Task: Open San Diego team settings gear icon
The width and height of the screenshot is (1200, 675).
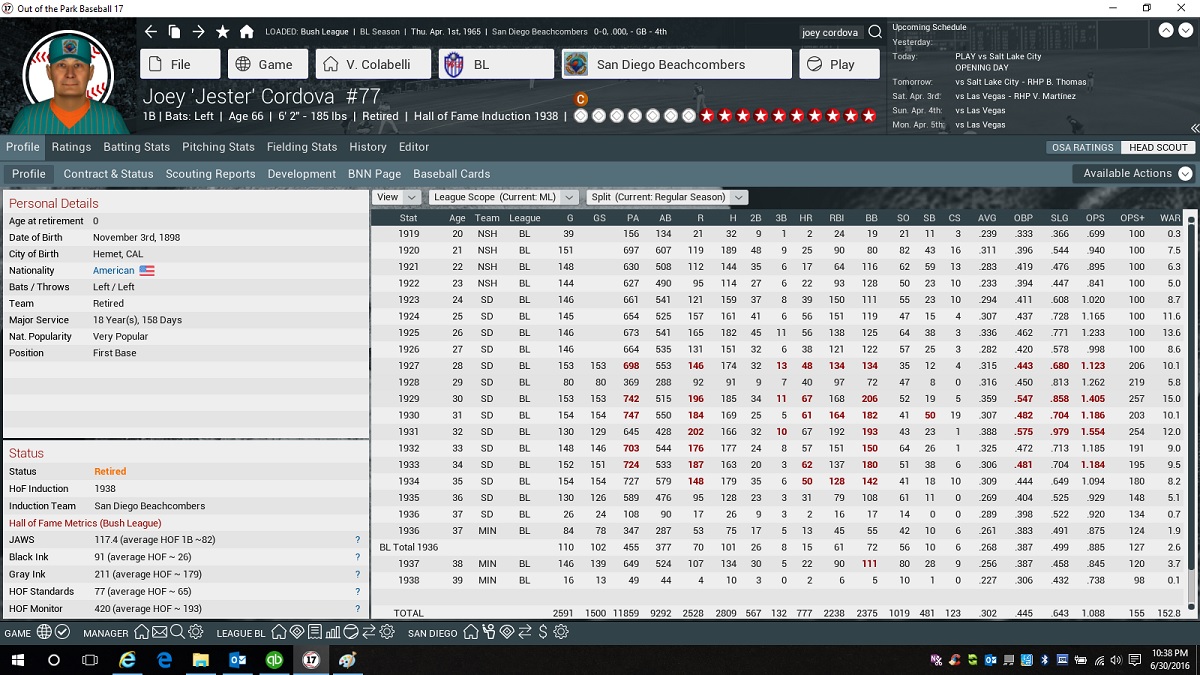Action: tap(561, 633)
